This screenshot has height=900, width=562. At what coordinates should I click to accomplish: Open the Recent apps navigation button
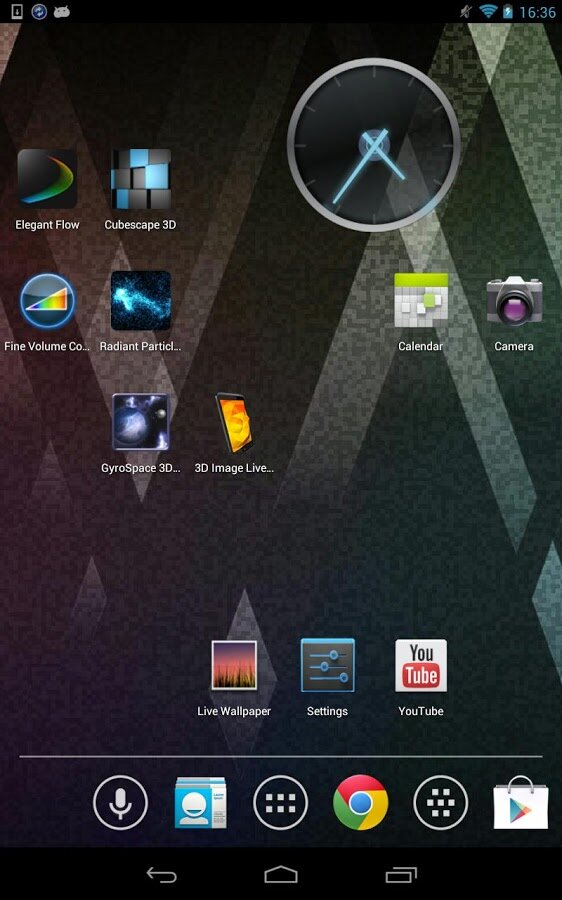(401, 875)
